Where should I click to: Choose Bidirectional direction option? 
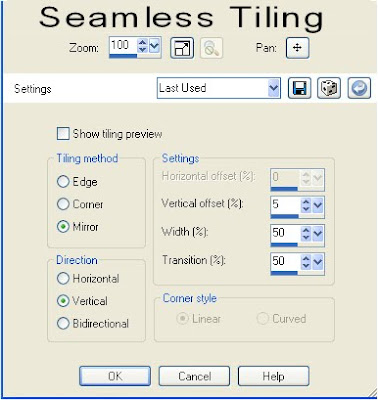63,323
